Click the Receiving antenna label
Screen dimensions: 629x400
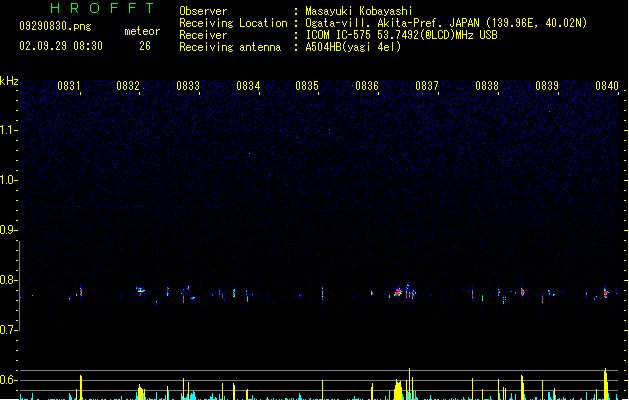tap(230, 47)
